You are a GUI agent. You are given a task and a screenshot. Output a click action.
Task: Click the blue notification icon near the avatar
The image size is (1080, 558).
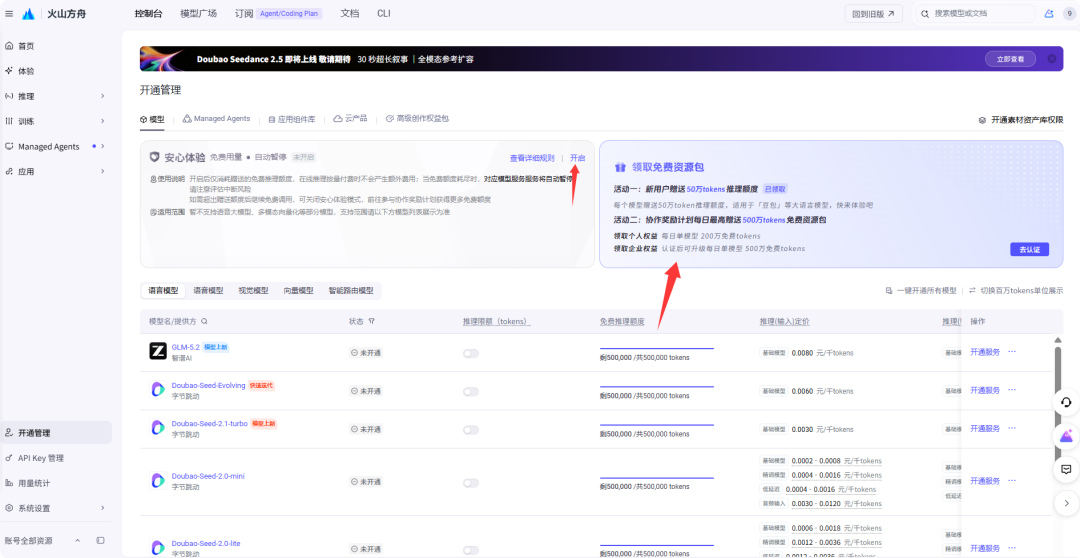[x=1049, y=14]
